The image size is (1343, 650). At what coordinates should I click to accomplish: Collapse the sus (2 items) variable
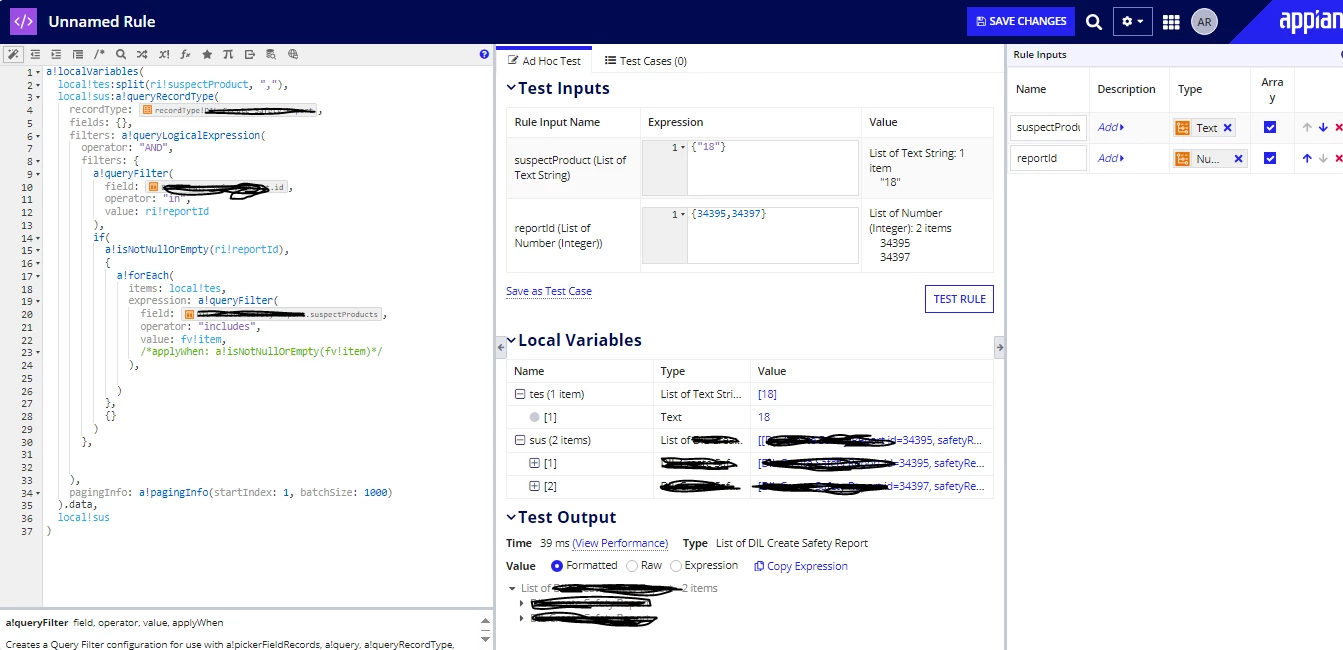coord(519,440)
